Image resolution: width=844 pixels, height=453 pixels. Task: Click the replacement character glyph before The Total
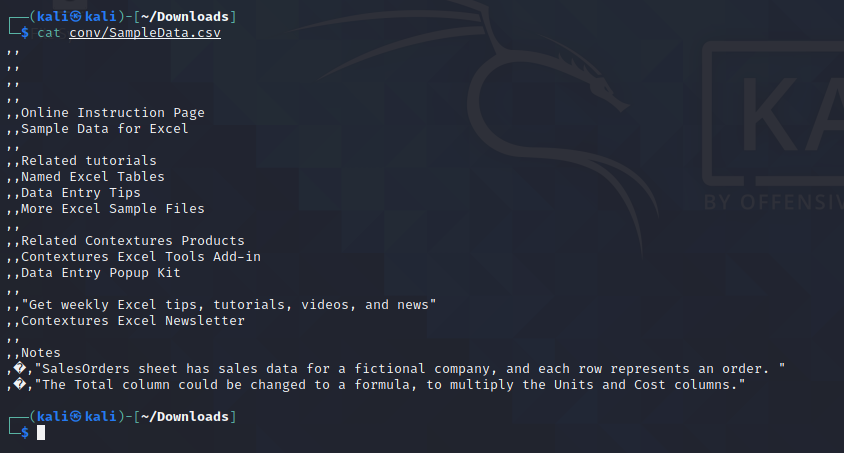pyautogui.click(x=20, y=385)
